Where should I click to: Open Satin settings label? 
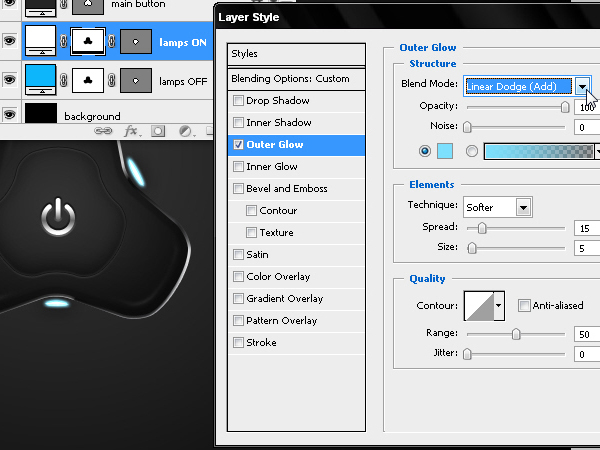coord(257,254)
